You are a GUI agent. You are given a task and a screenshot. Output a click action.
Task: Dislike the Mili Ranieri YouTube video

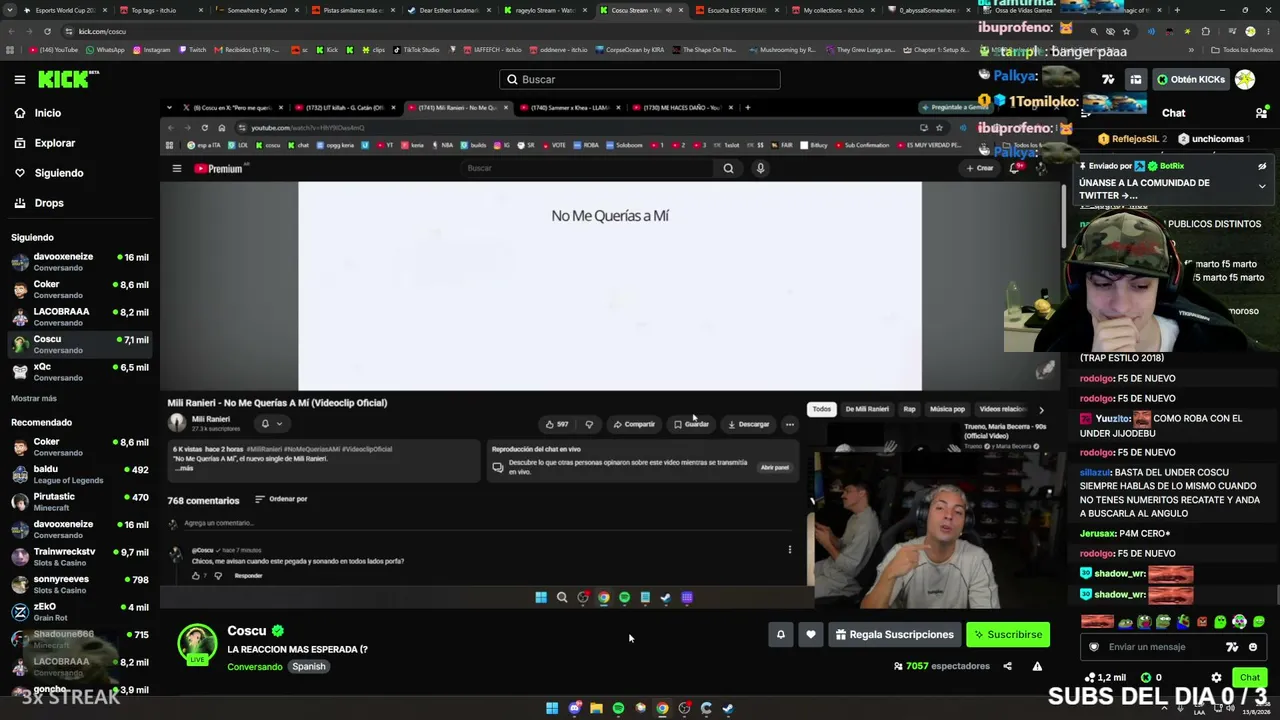(x=589, y=424)
